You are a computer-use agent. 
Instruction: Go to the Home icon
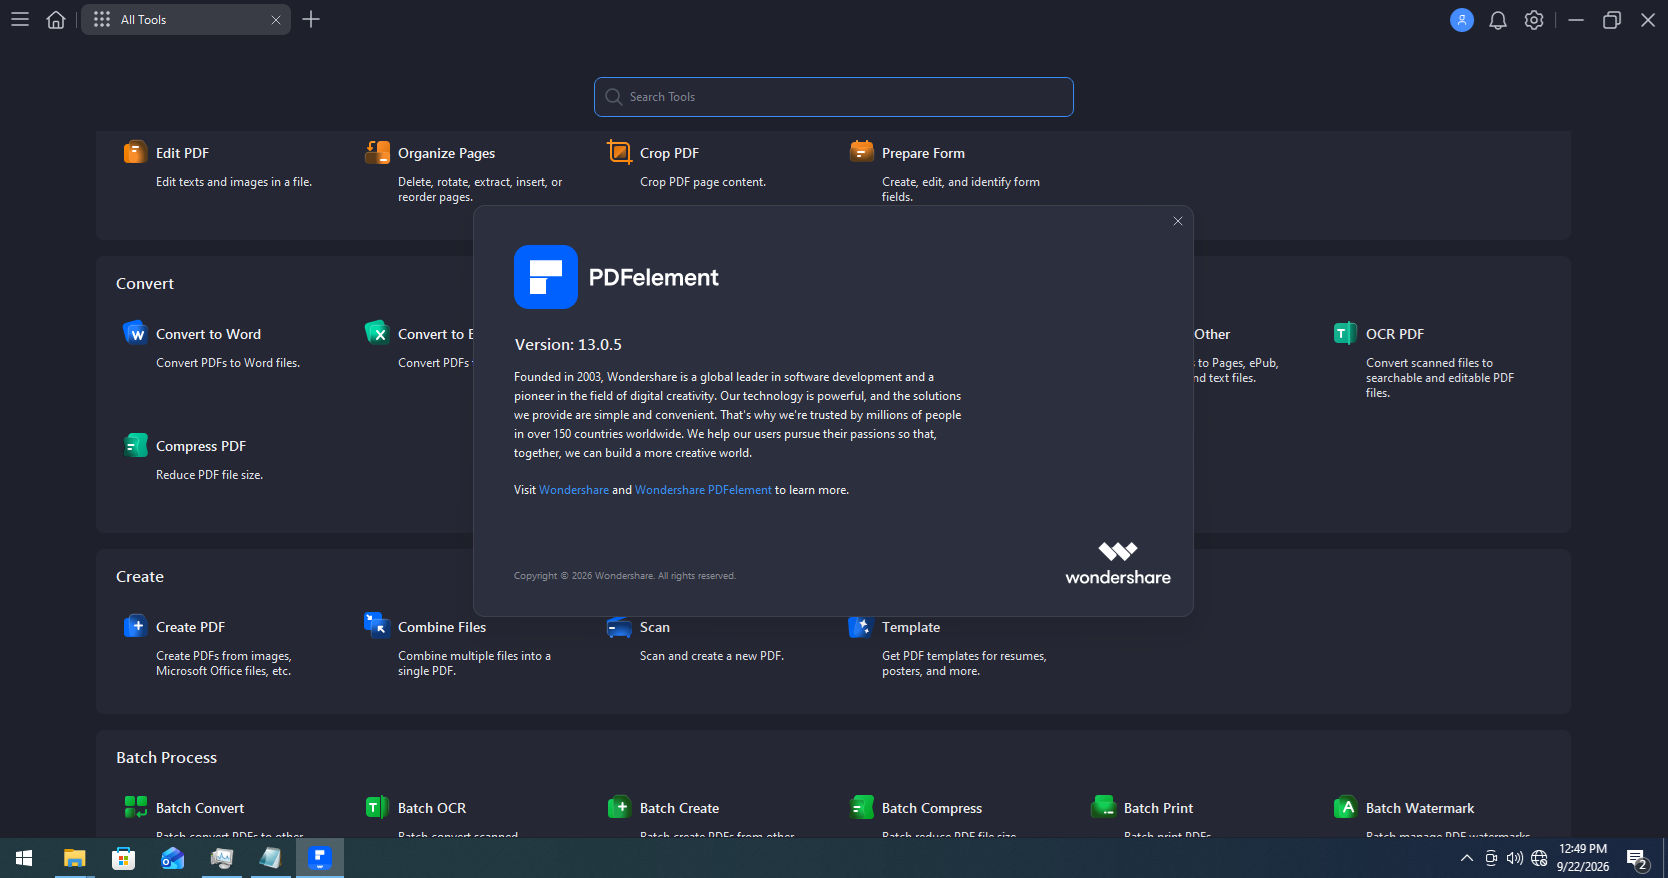[x=56, y=19]
